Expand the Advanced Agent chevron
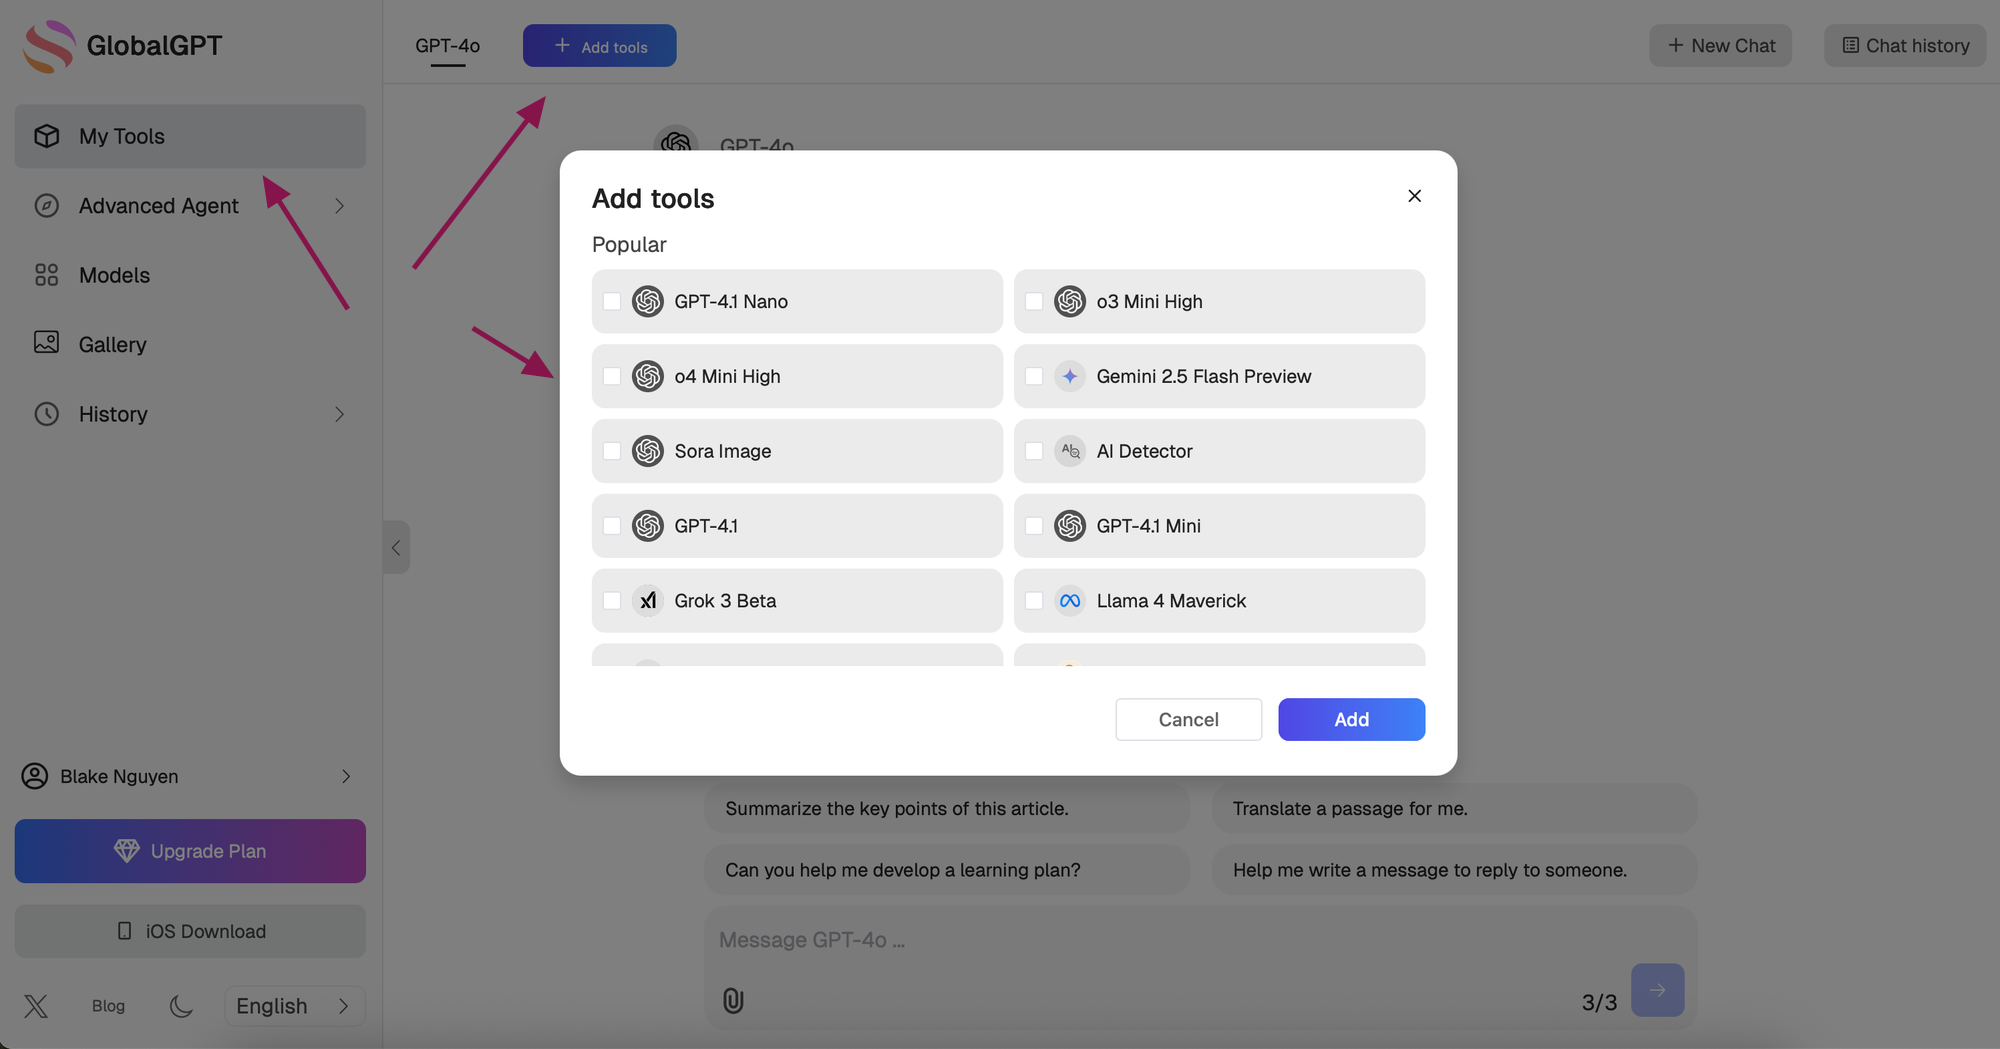 (x=339, y=206)
